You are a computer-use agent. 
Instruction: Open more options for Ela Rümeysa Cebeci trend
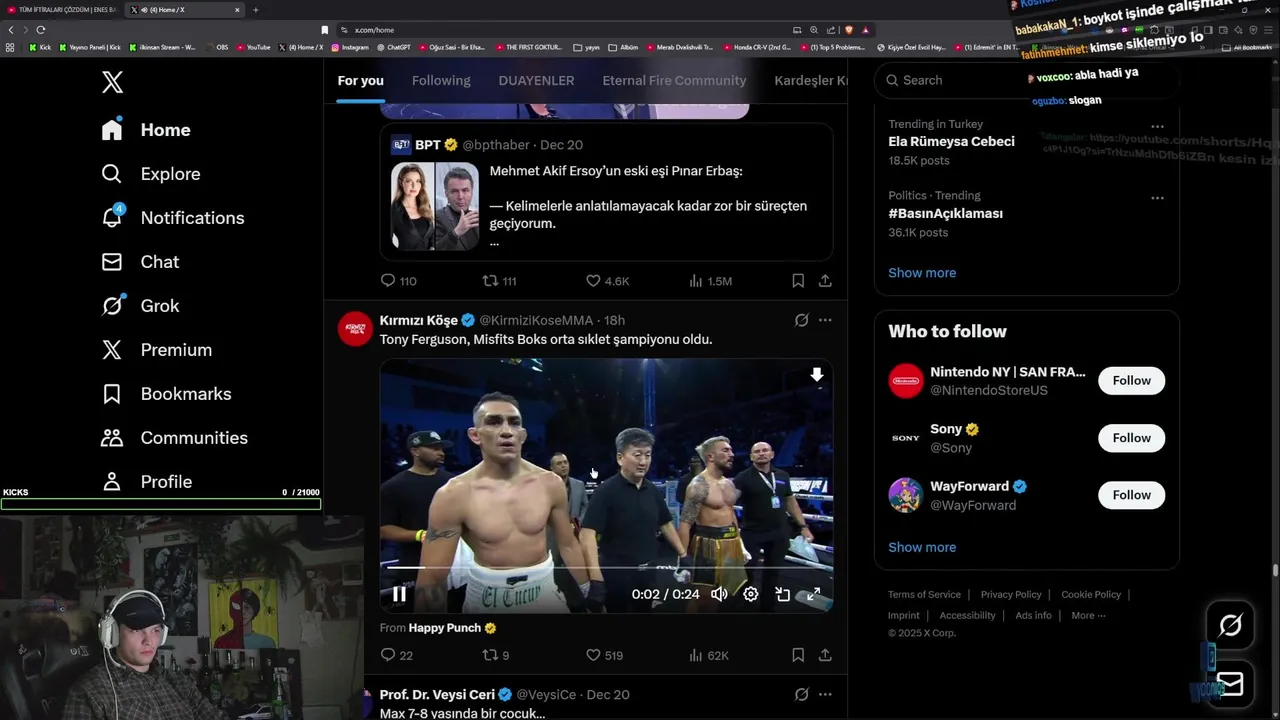1157,126
